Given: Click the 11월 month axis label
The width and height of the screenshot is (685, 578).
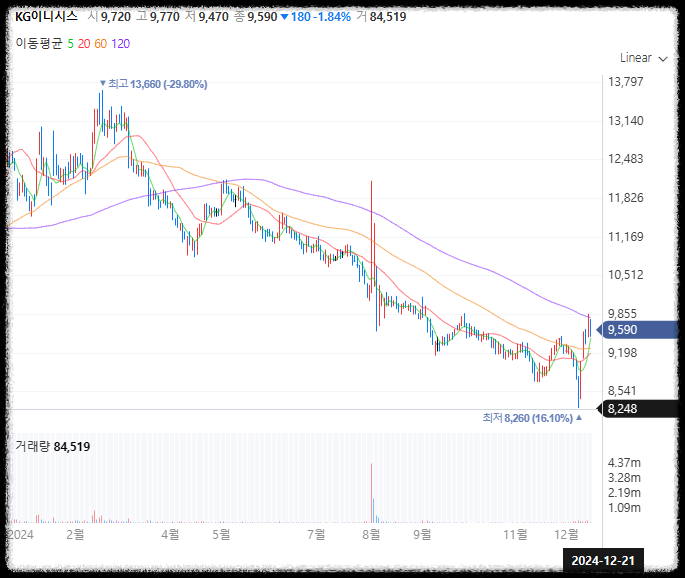Looking at the screenshot, I should pos(515,534).
